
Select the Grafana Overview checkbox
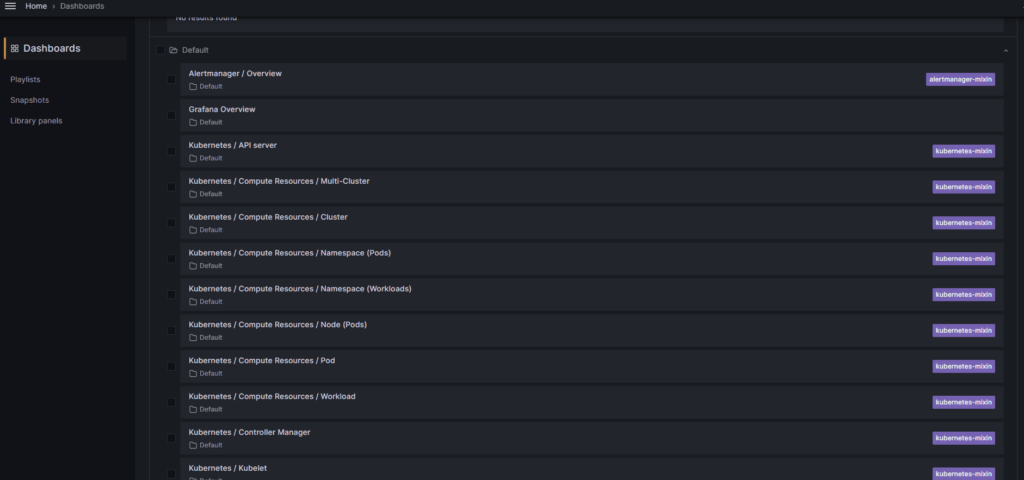(x=171, y=116)
